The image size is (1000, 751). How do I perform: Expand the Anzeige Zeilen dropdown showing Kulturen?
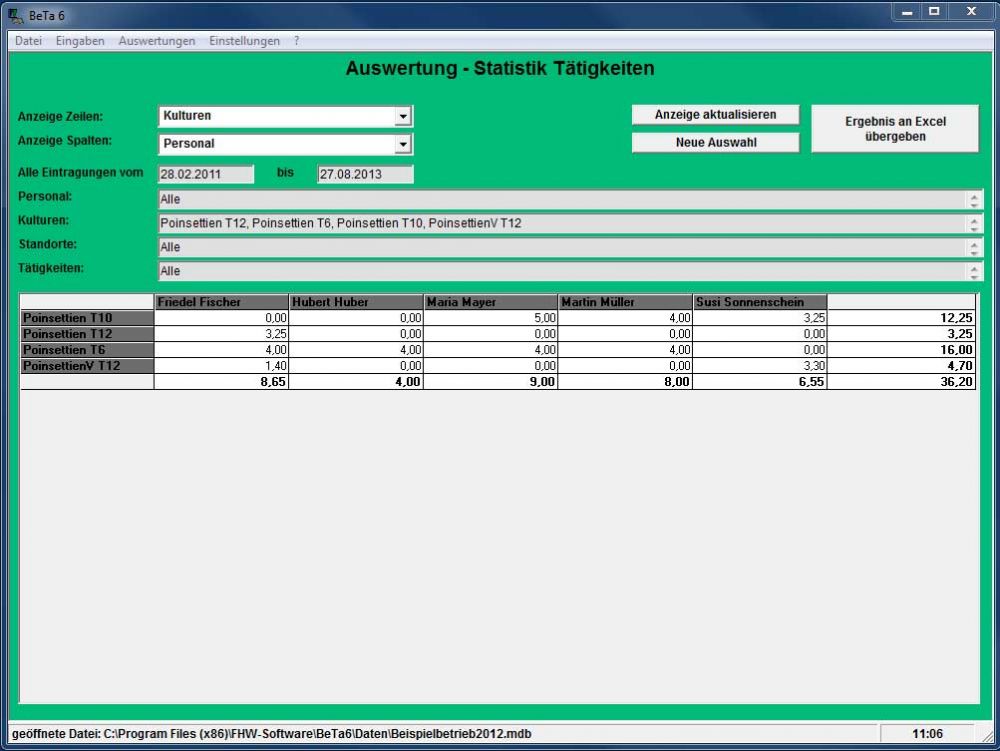403,116
